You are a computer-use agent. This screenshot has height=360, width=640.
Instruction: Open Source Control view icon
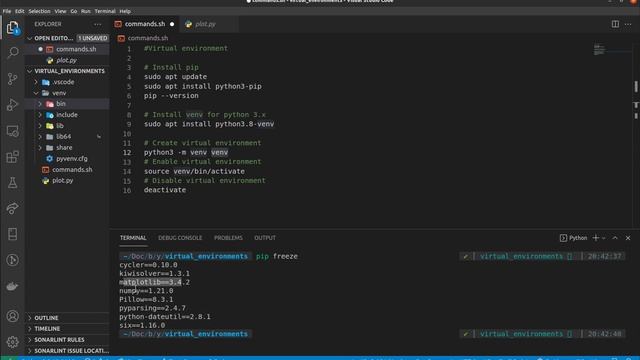click(x=13, y=78)
